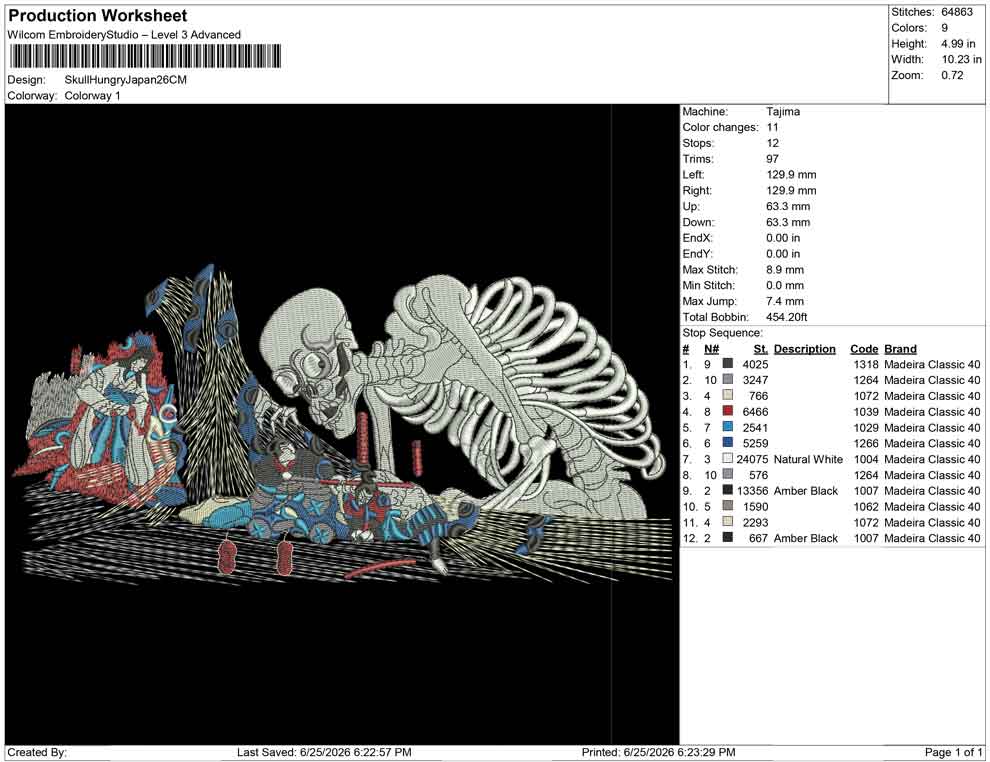Click the 'Stop Sequence:' heading
Screen dimensions: 990x762
point(722,333)
